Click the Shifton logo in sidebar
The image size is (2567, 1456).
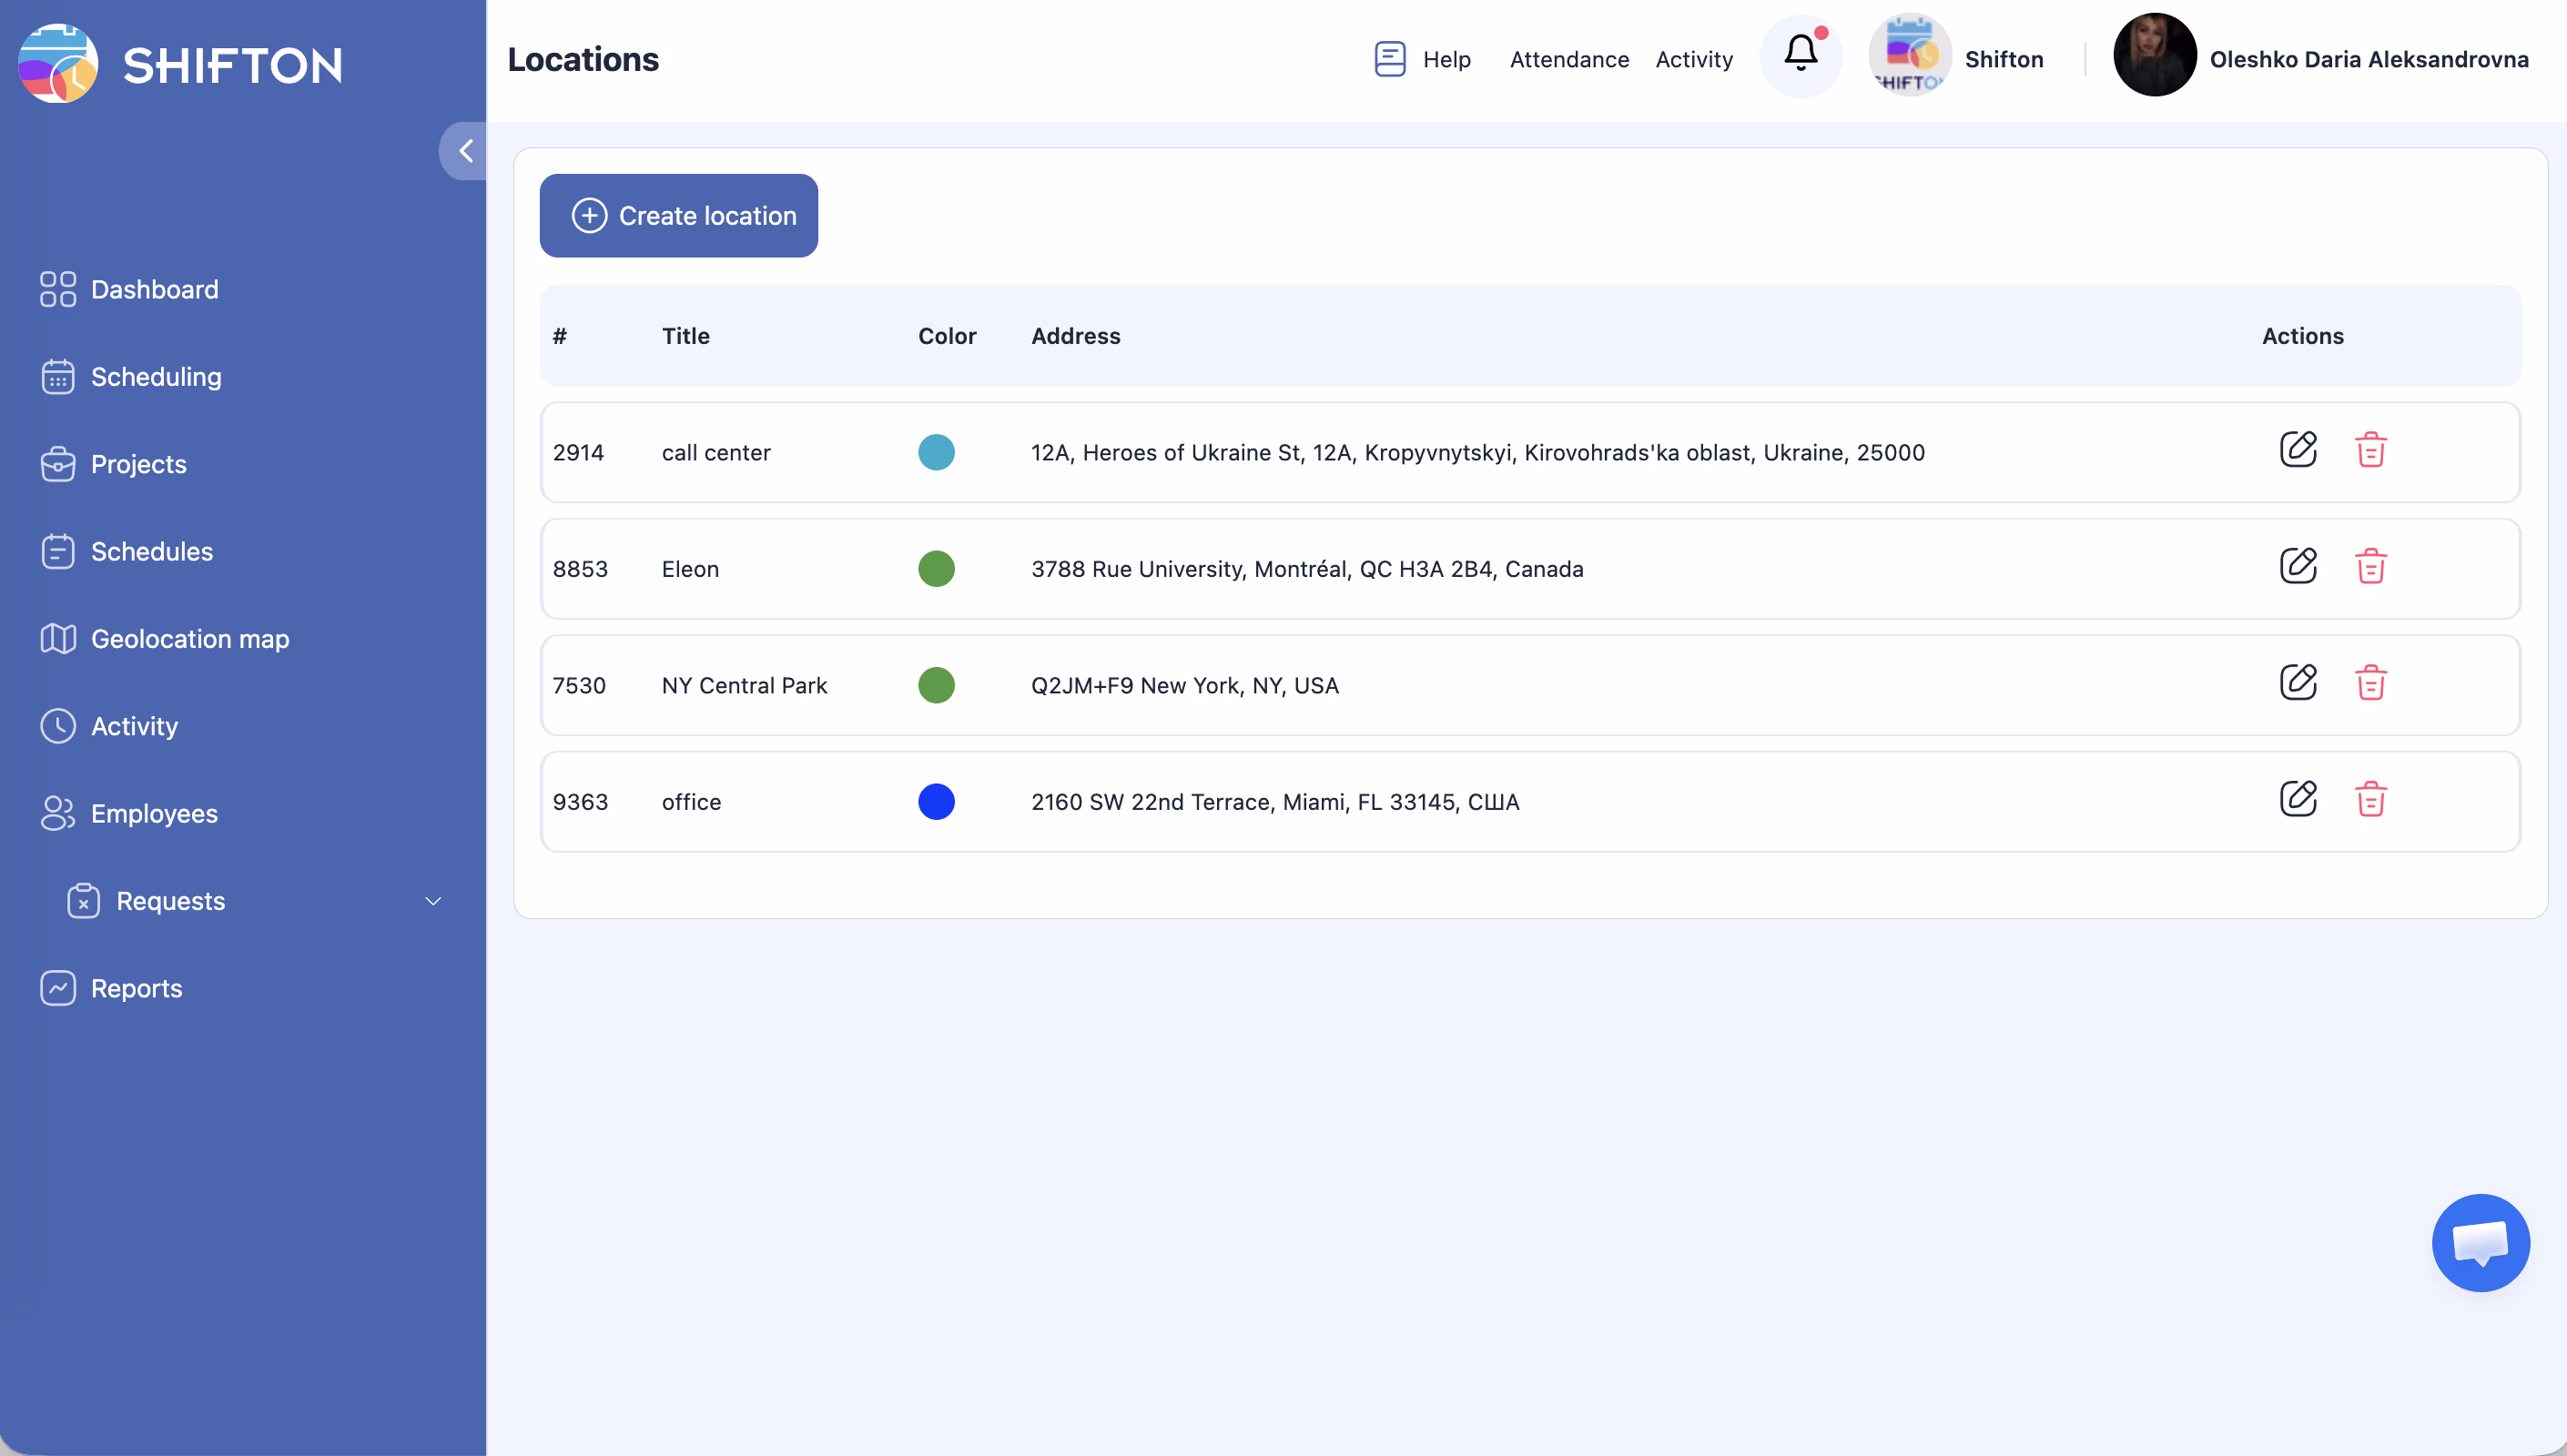click(180, 64)
